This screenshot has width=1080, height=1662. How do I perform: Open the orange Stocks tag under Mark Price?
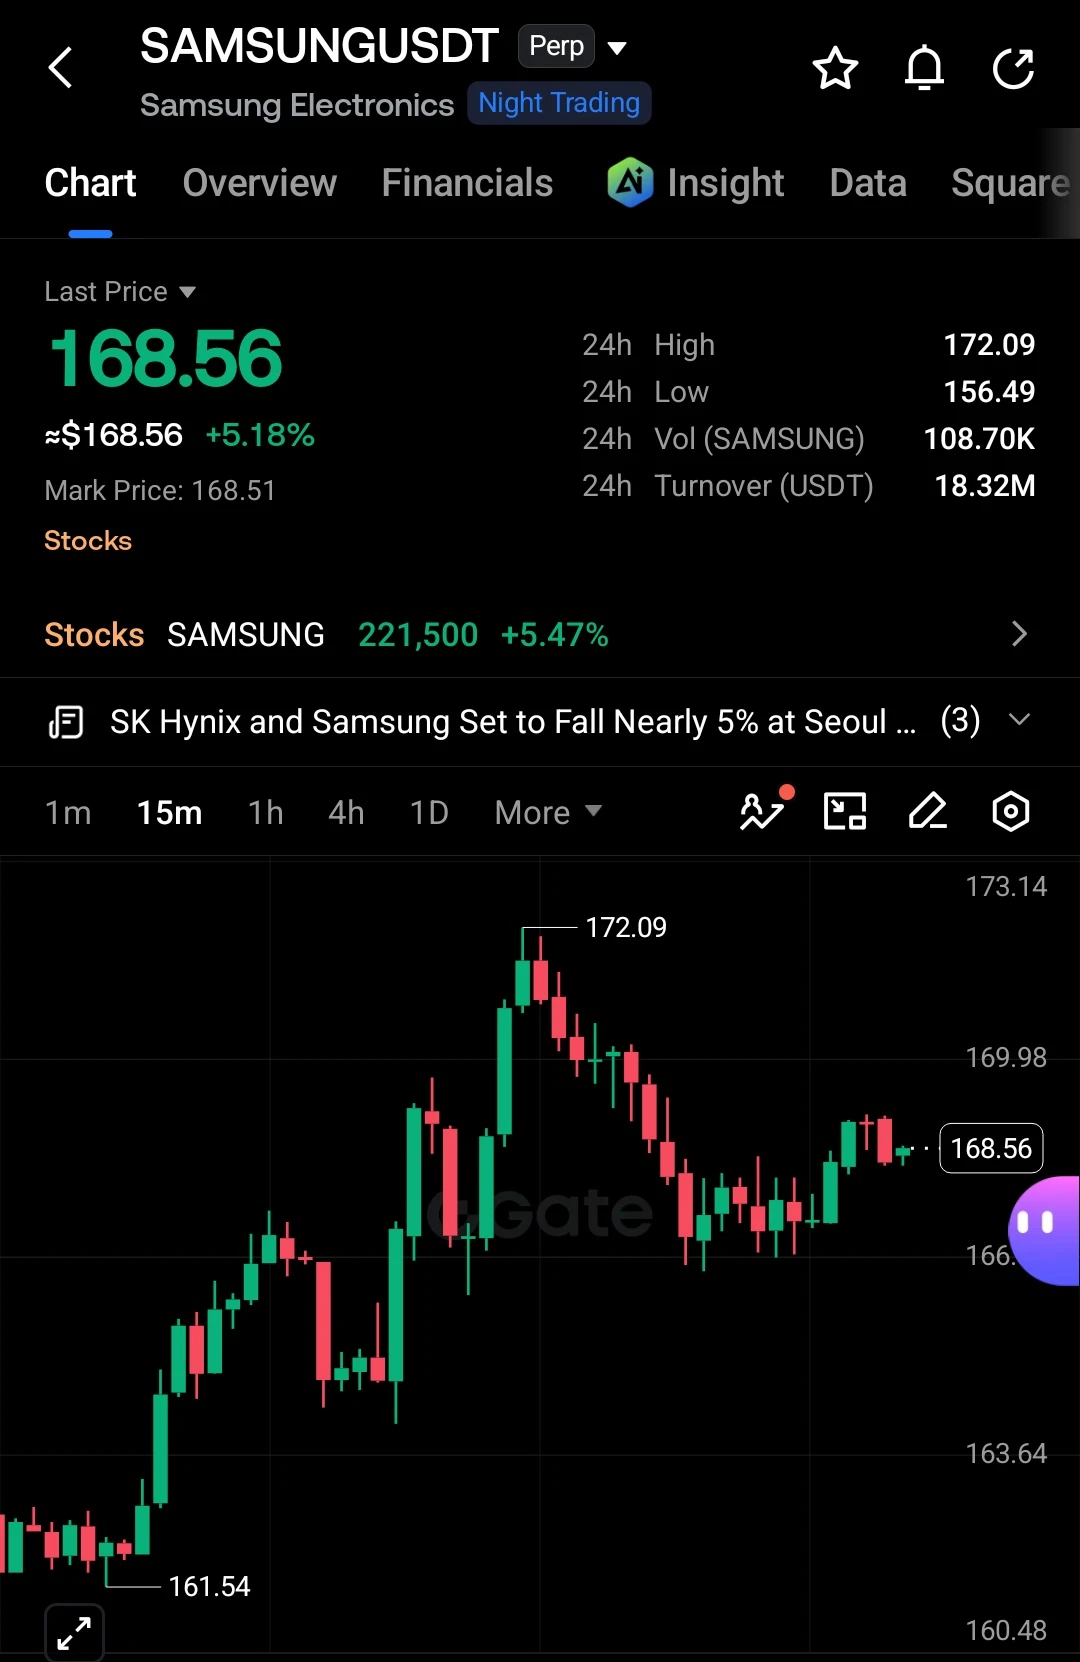pos(88,540)
